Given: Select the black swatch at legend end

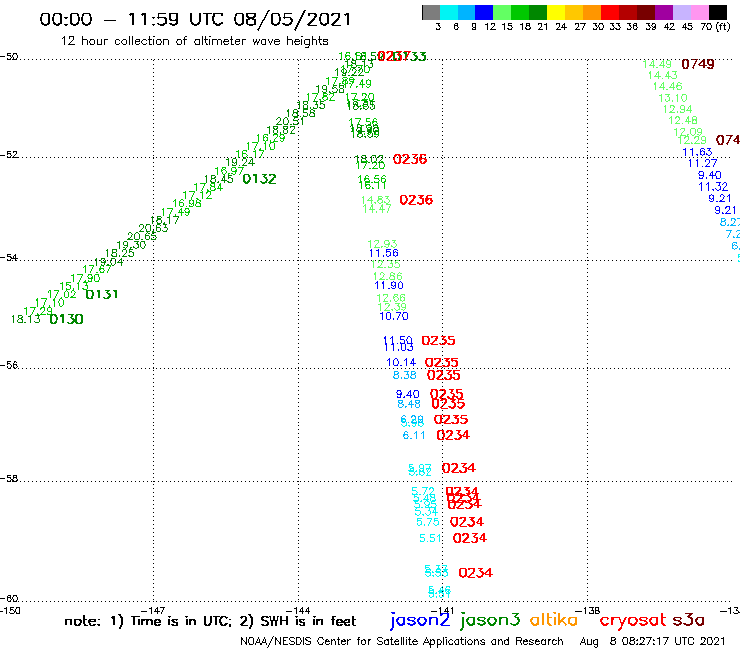Looking at the screenshot, I should click(x=718, y=12).
